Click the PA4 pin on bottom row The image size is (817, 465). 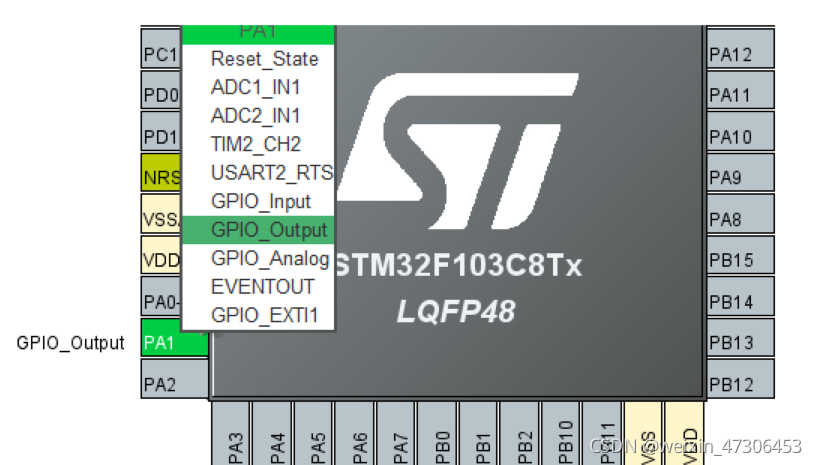pyautogui.click(x=272, y=433)
